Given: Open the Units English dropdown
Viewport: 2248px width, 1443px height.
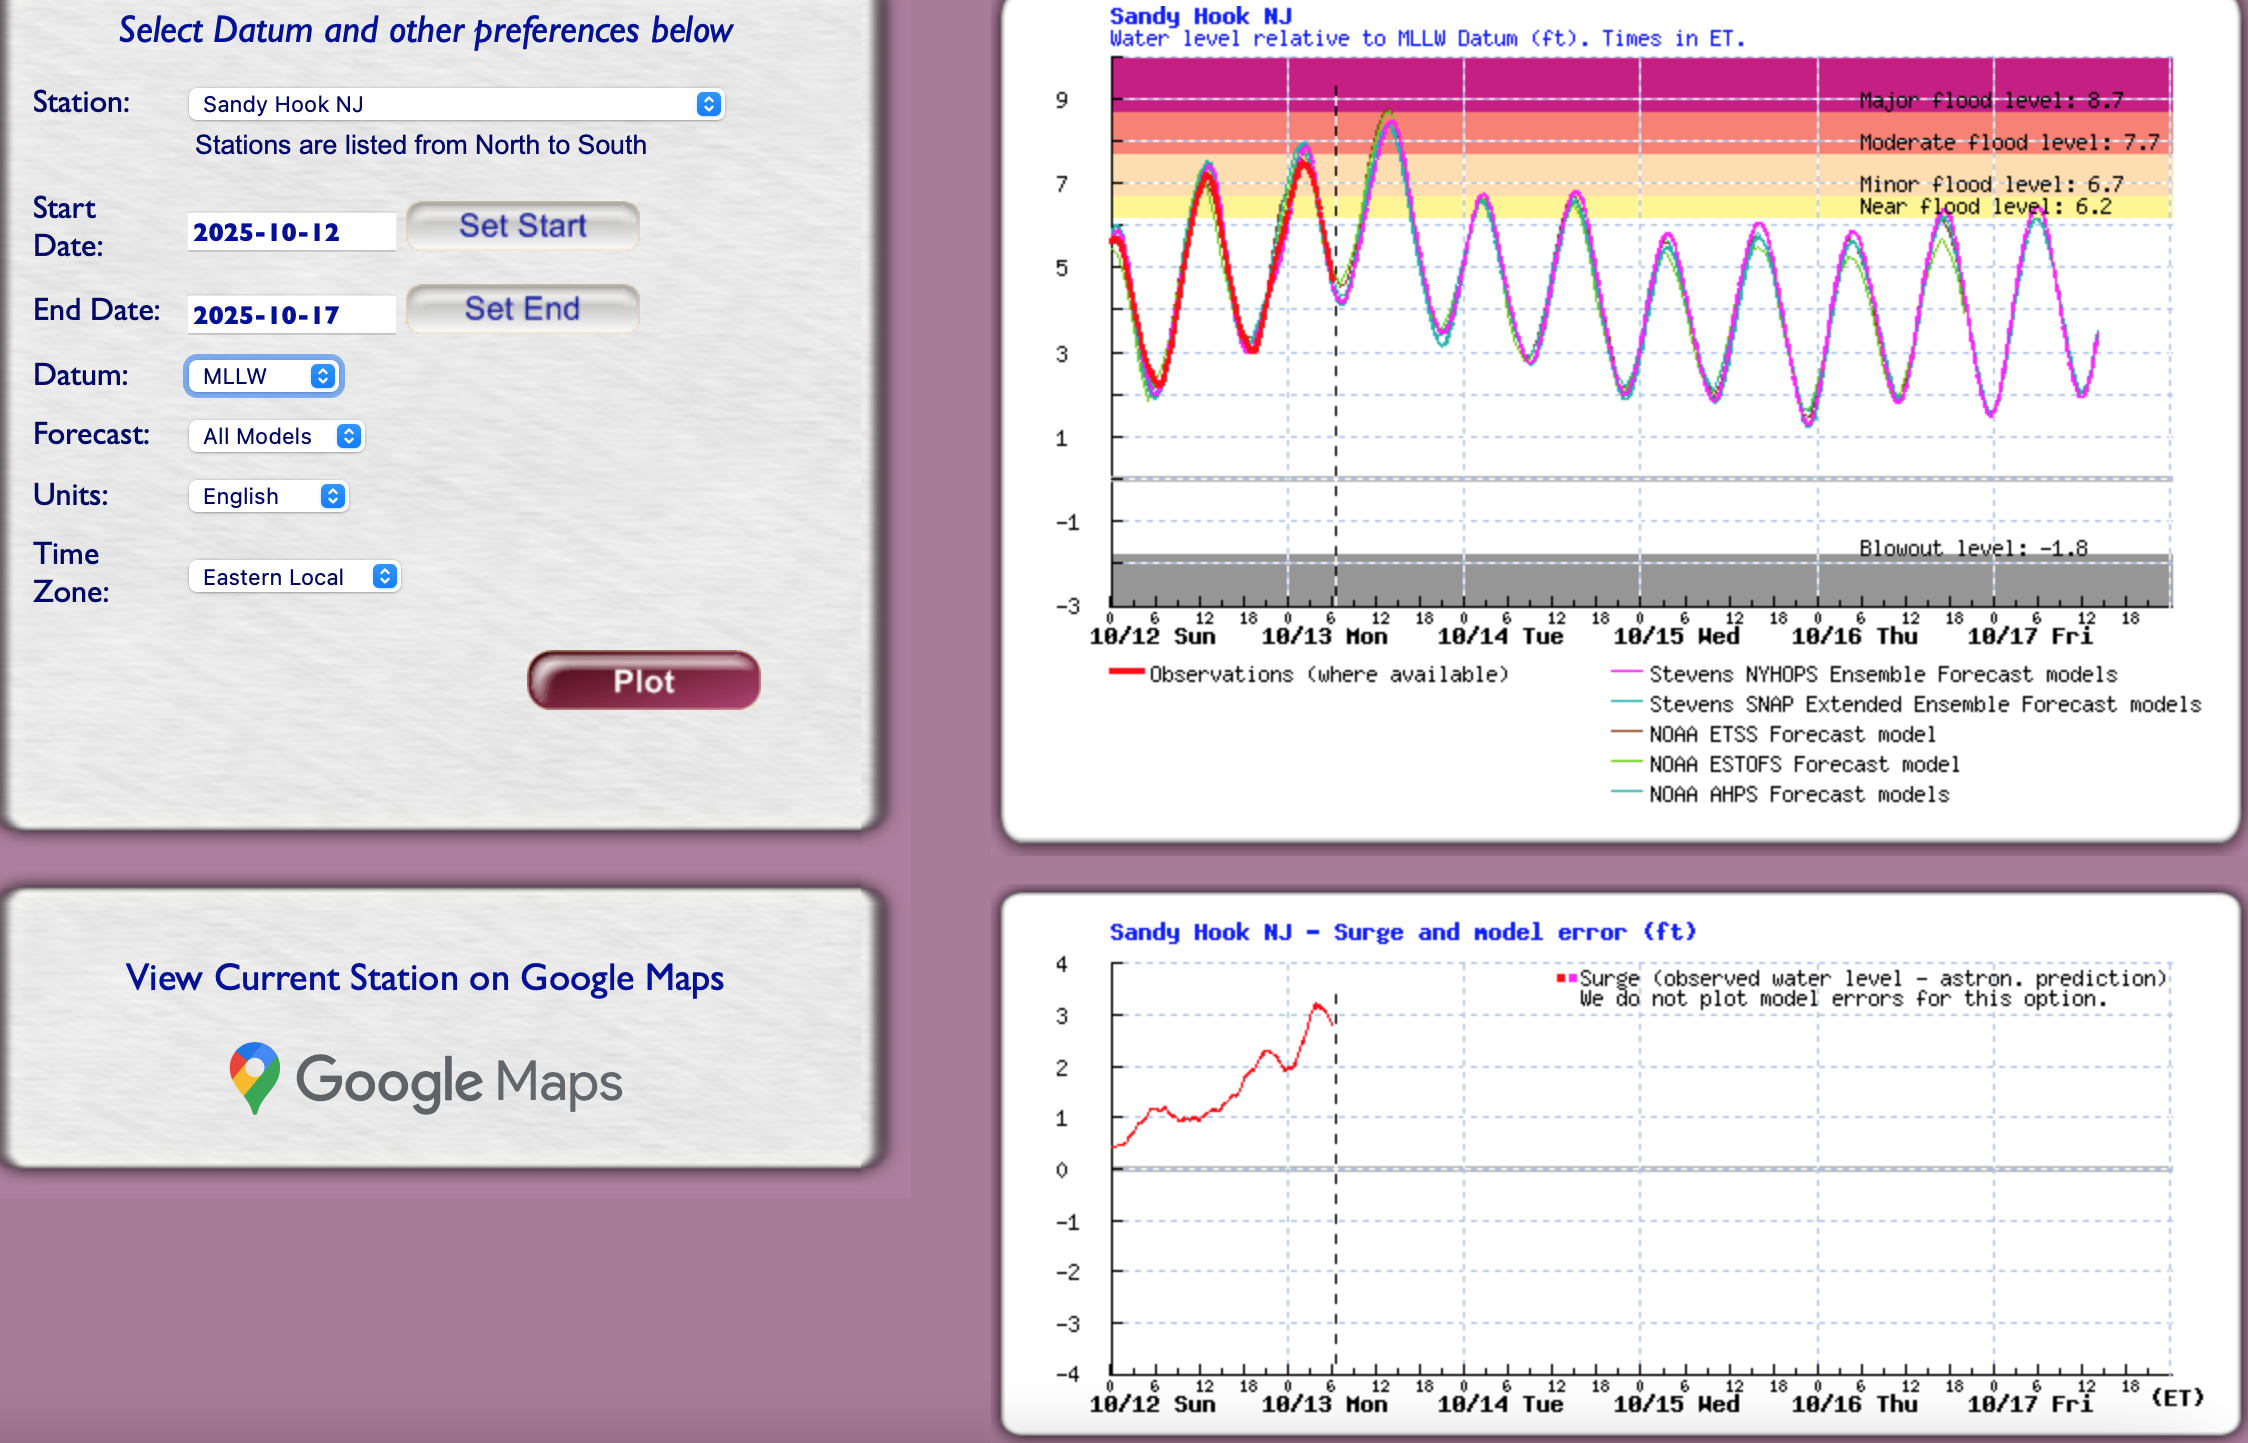Looking at the screenshot, I should point(268,496).
